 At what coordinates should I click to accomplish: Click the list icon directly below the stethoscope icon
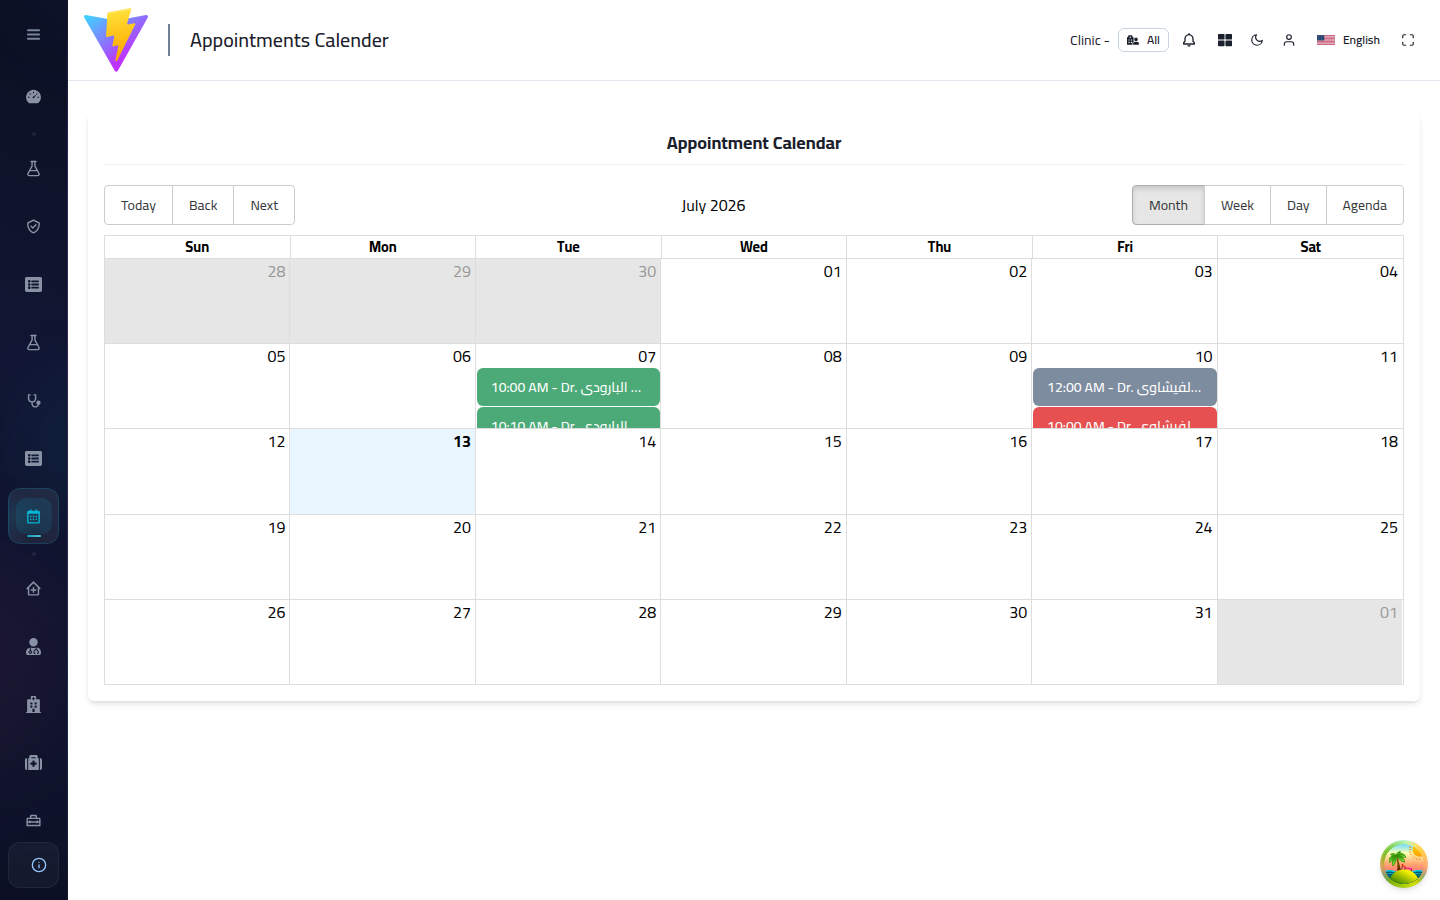(x=33, y=459)
